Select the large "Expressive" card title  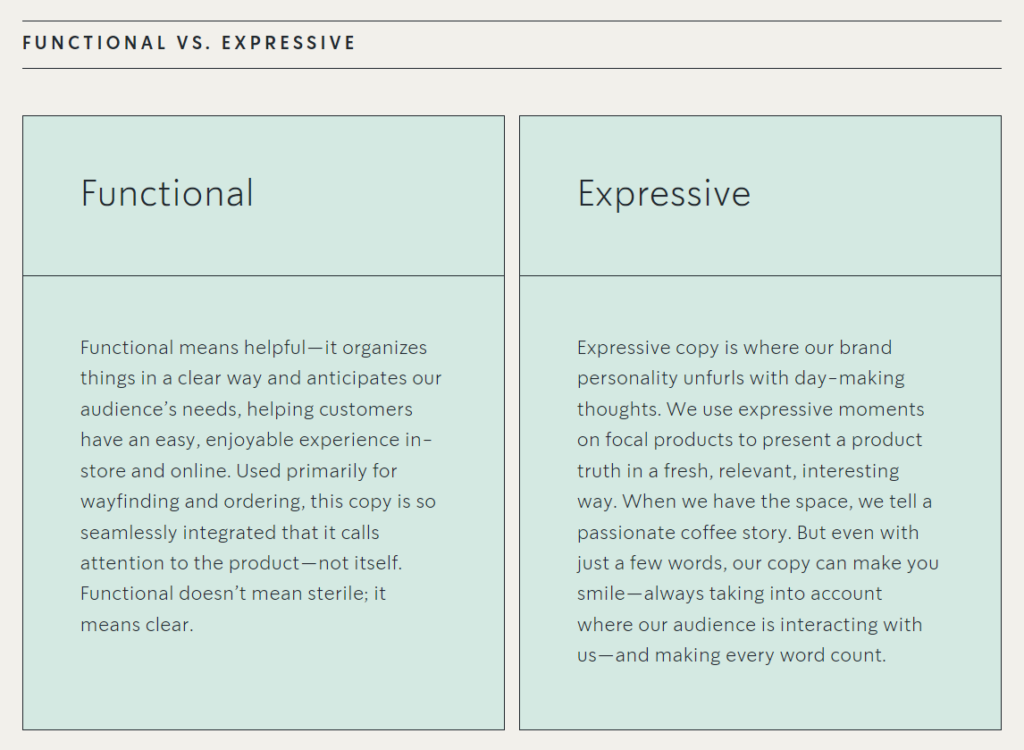click(664, 193)
